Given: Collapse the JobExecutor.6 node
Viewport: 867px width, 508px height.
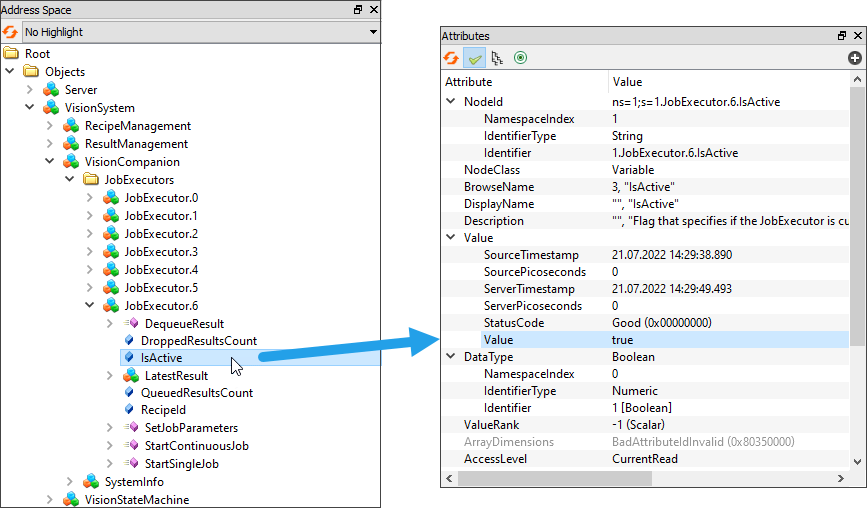Looking at the screenshot, I should tap(90, 306).
